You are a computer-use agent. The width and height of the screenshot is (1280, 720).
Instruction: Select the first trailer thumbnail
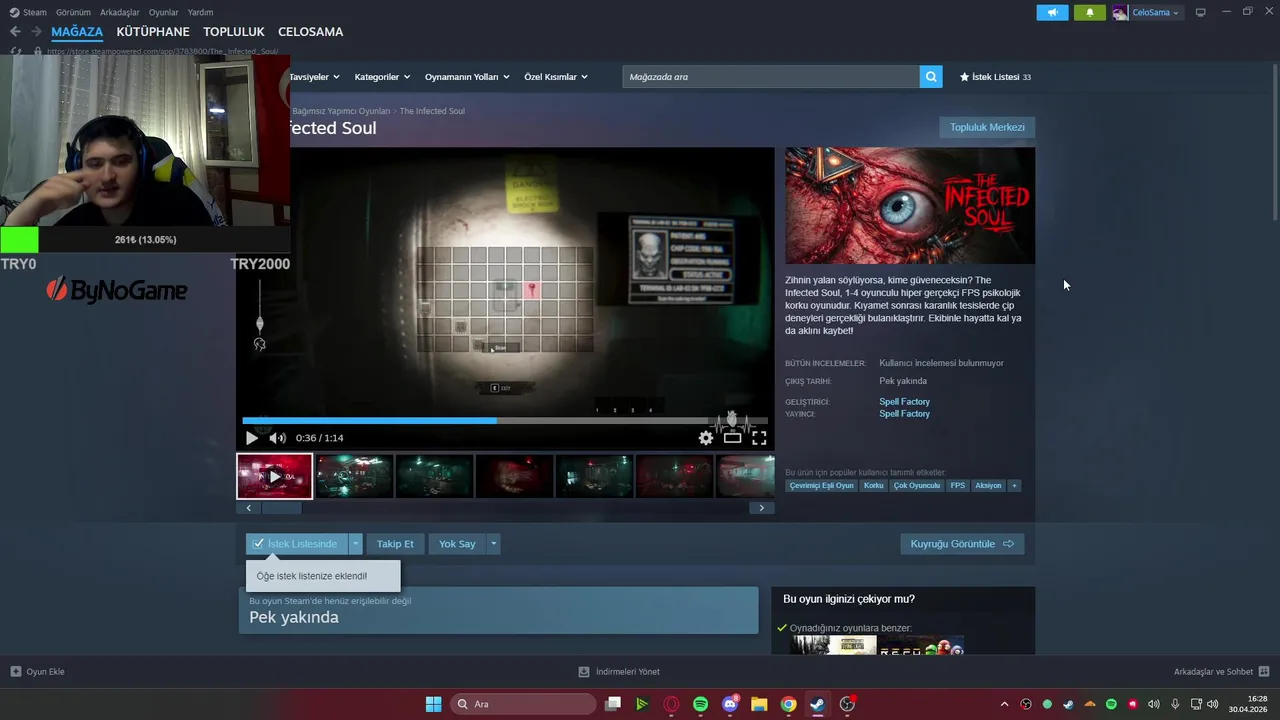[274, 476]
